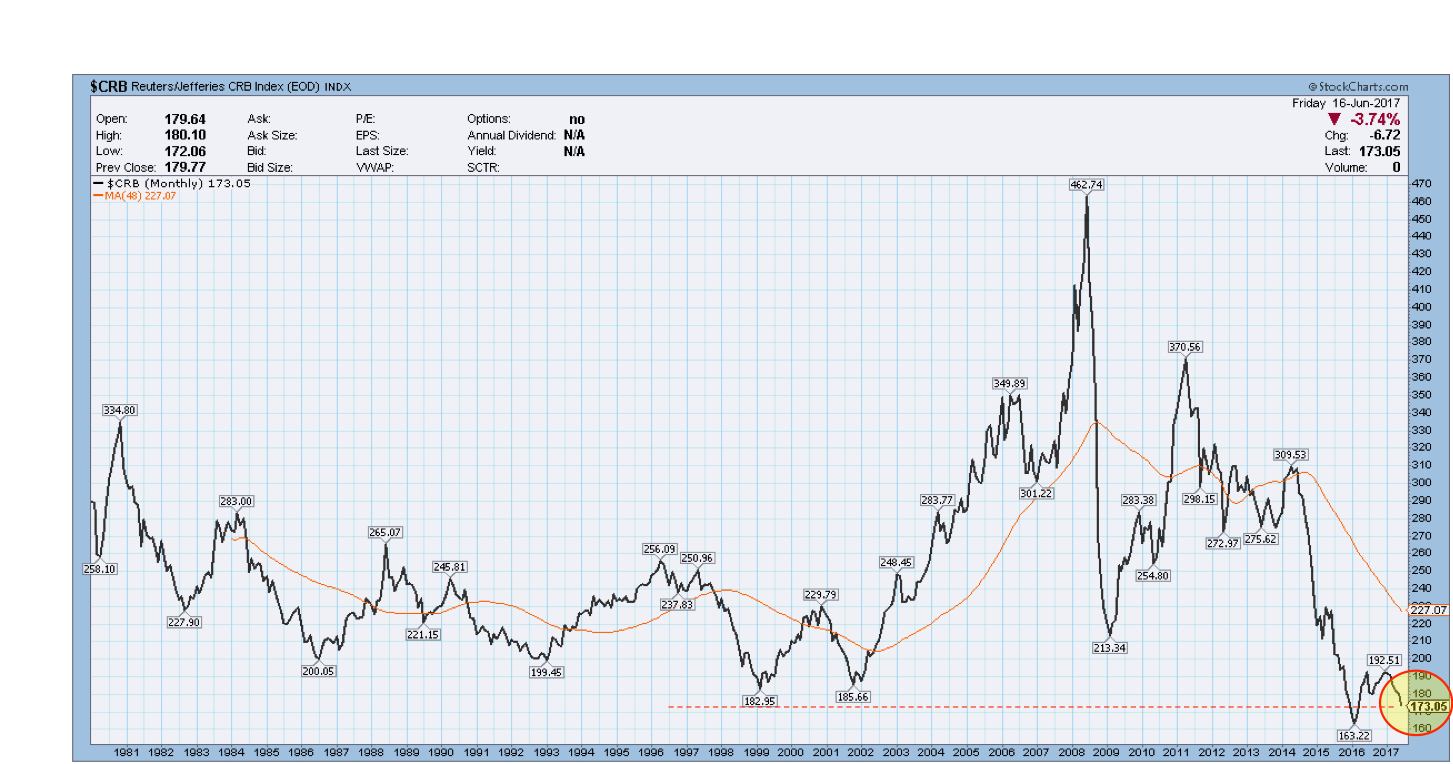Select the 182.95 trough label near 1999
1453x764 pixels.
[760, 701]
